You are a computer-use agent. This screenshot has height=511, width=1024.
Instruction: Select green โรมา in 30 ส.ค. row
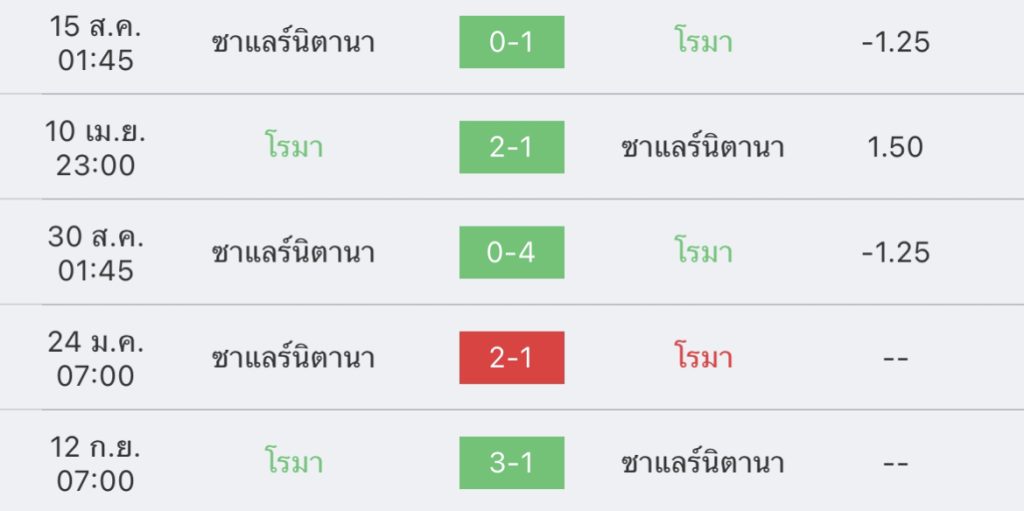(703, 252)
